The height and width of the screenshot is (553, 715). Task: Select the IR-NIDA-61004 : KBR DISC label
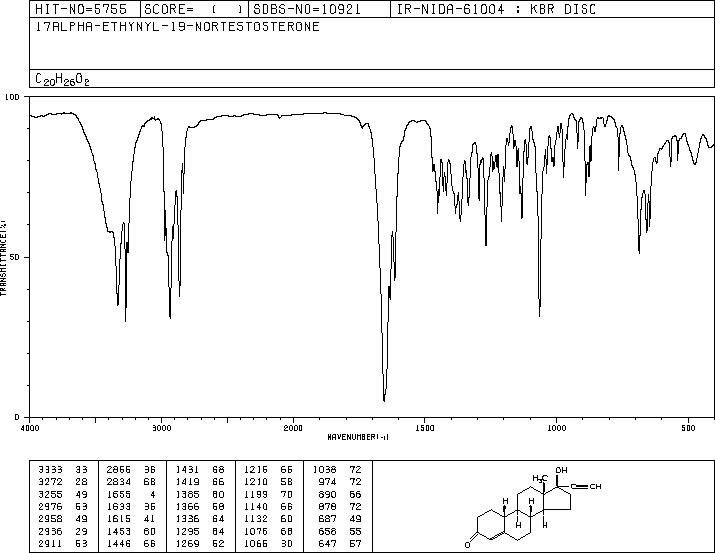(x=496, y=9)
